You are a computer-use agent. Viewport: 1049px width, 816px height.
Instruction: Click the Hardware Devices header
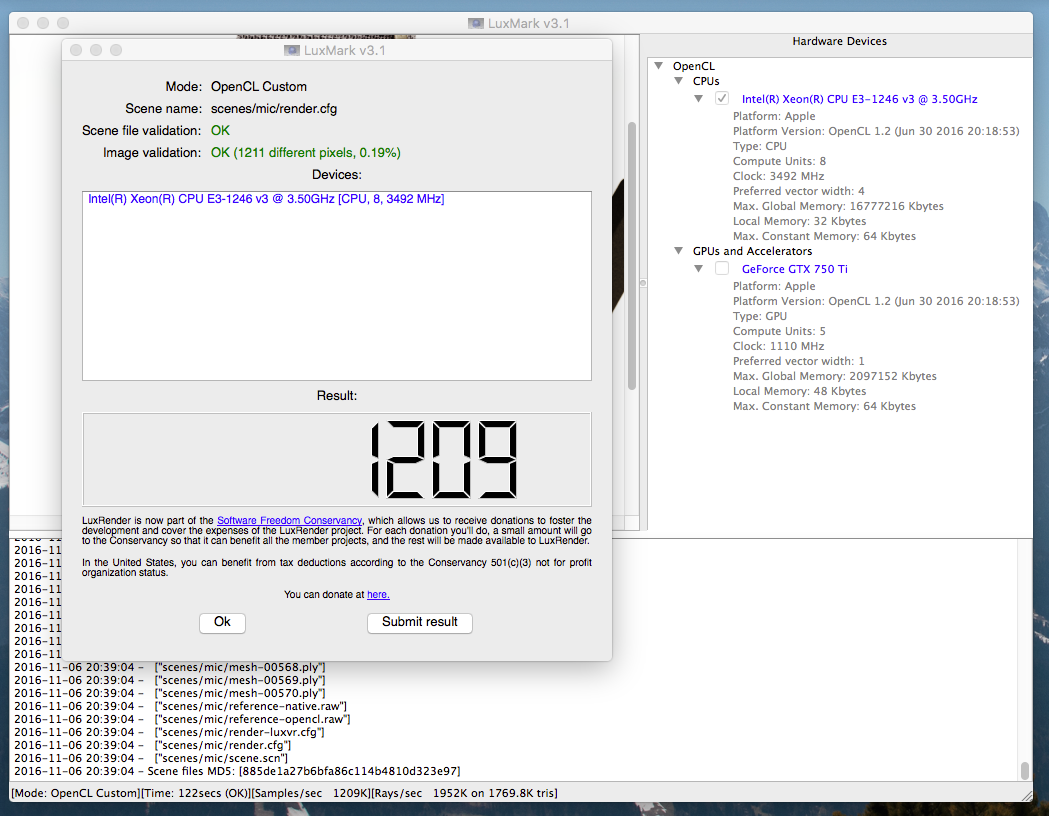coord(840,41)
